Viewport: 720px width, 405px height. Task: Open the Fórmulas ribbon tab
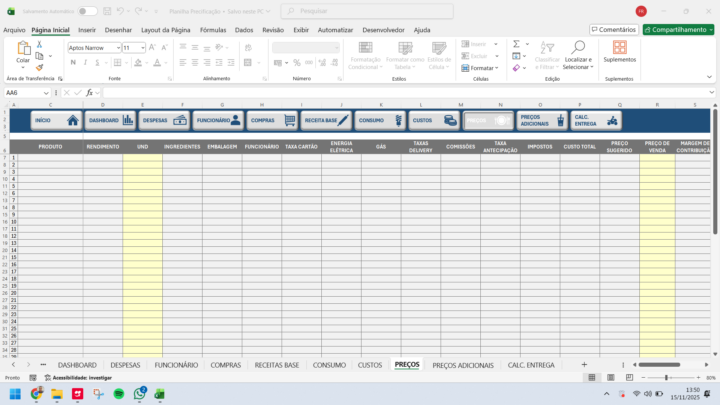(x=212, y=30)
